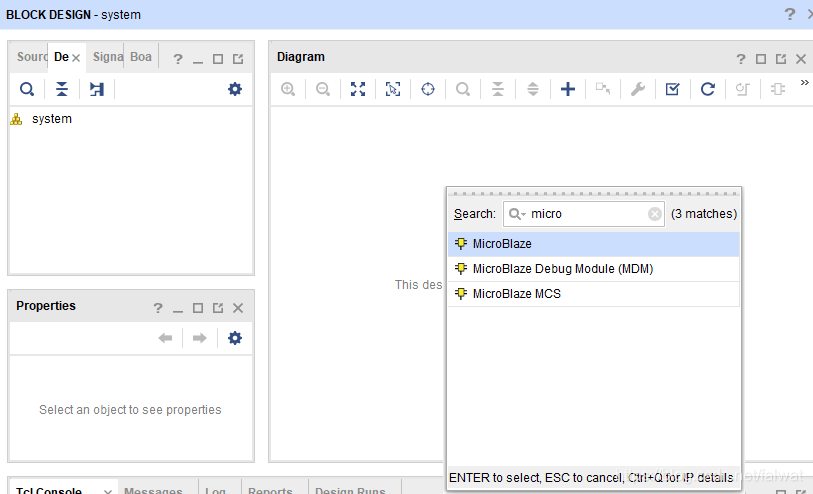Collapse all in the Design panel toolbar
Screen dimensions: 813x494
[x=62, y=89]
